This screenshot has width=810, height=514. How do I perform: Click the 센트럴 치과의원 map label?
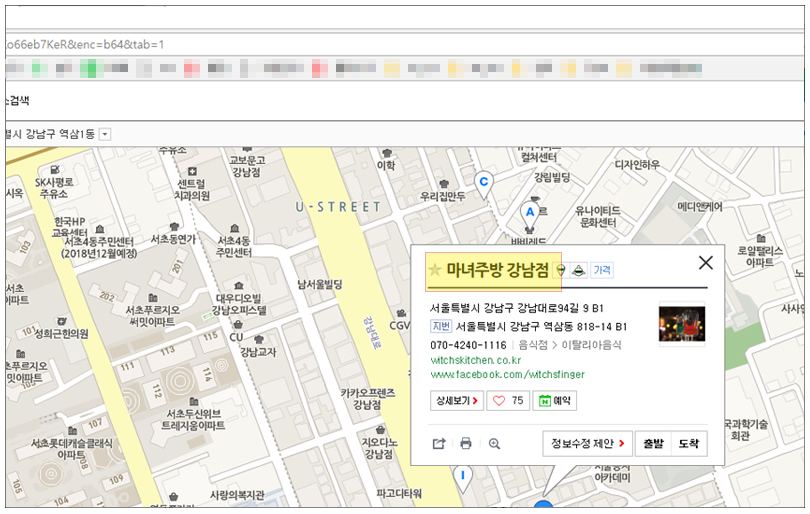[x=192, y=190]
